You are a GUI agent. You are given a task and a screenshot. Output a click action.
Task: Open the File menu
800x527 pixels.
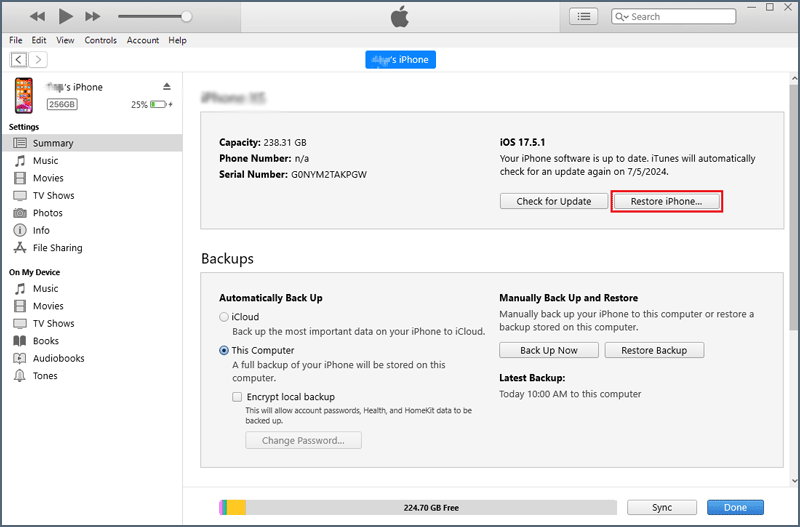(x=15, y=40)
